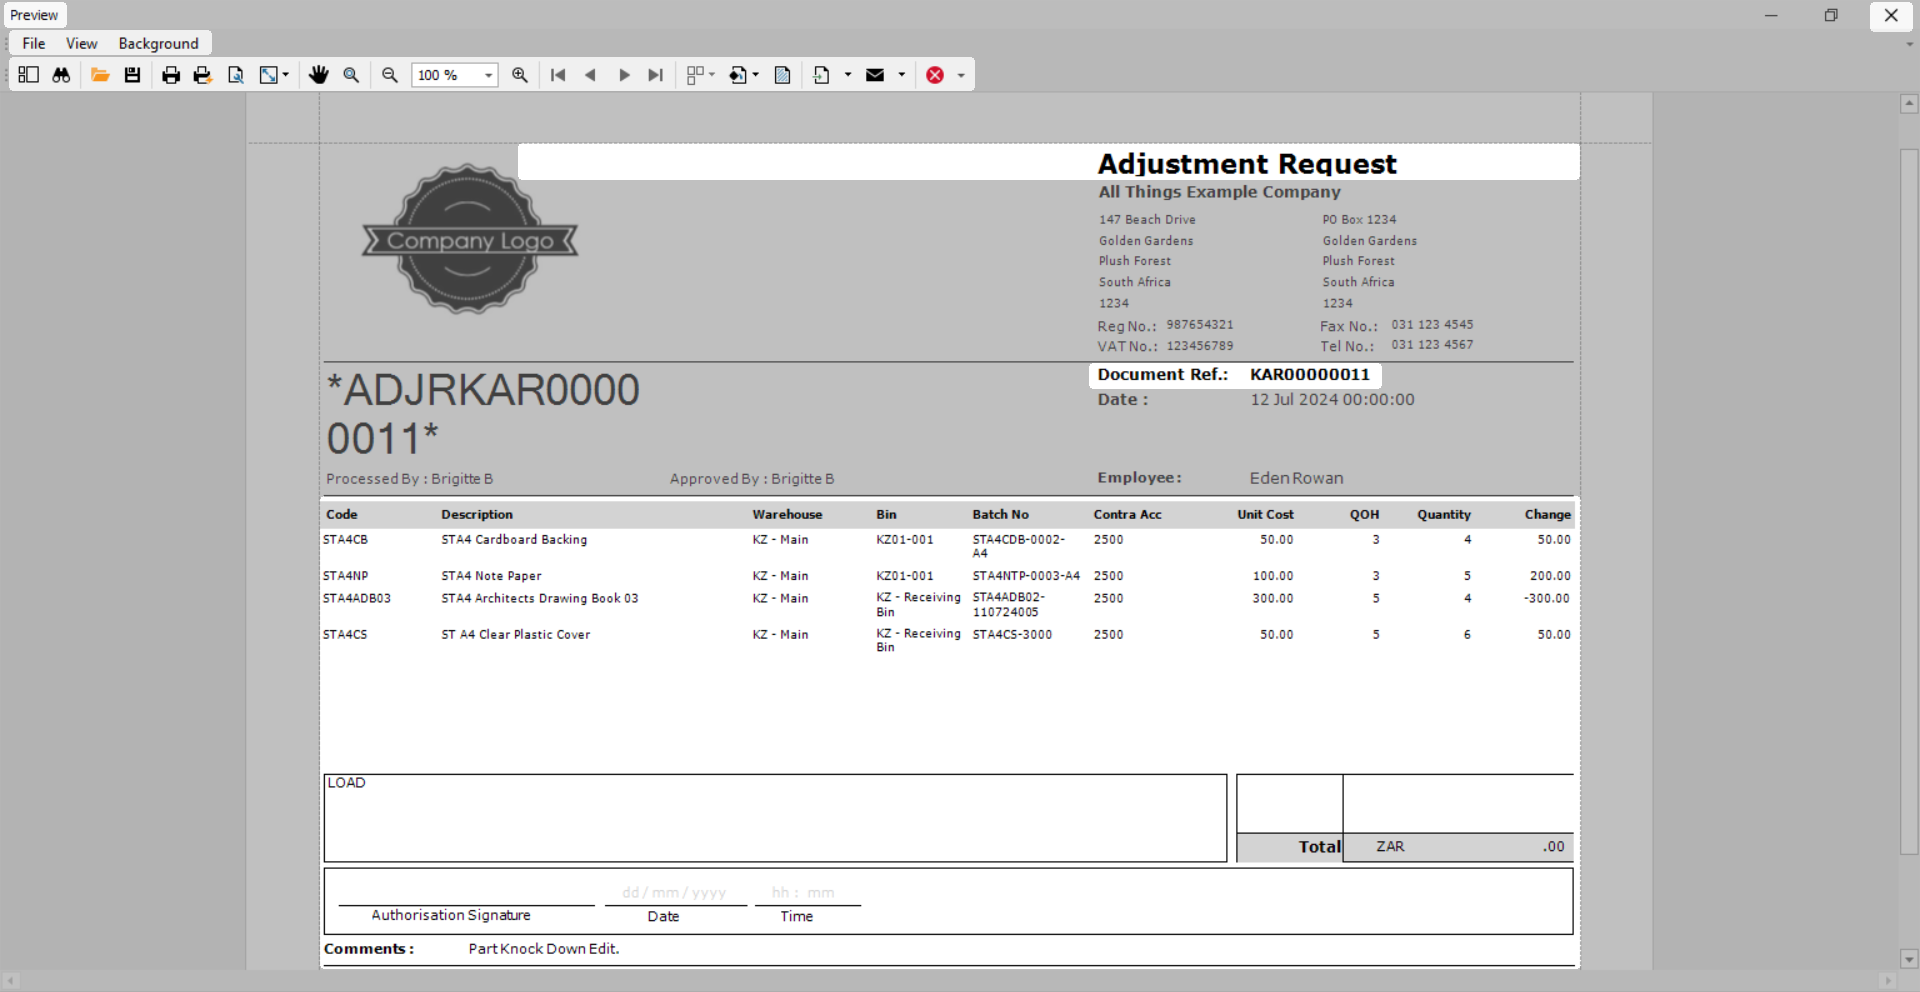Toggle the thumbnails panel icon
The height and width of the screenshot is (992, 1920).
tap(28, 75)
